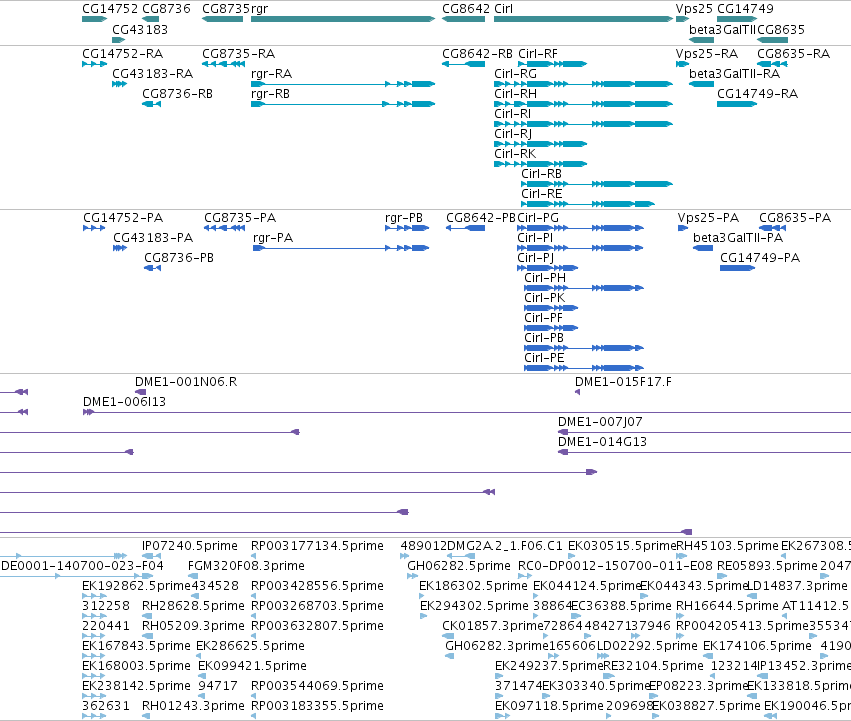Click the long Cirl gene bar
851x721 pixels.
(x=583, y=19)
